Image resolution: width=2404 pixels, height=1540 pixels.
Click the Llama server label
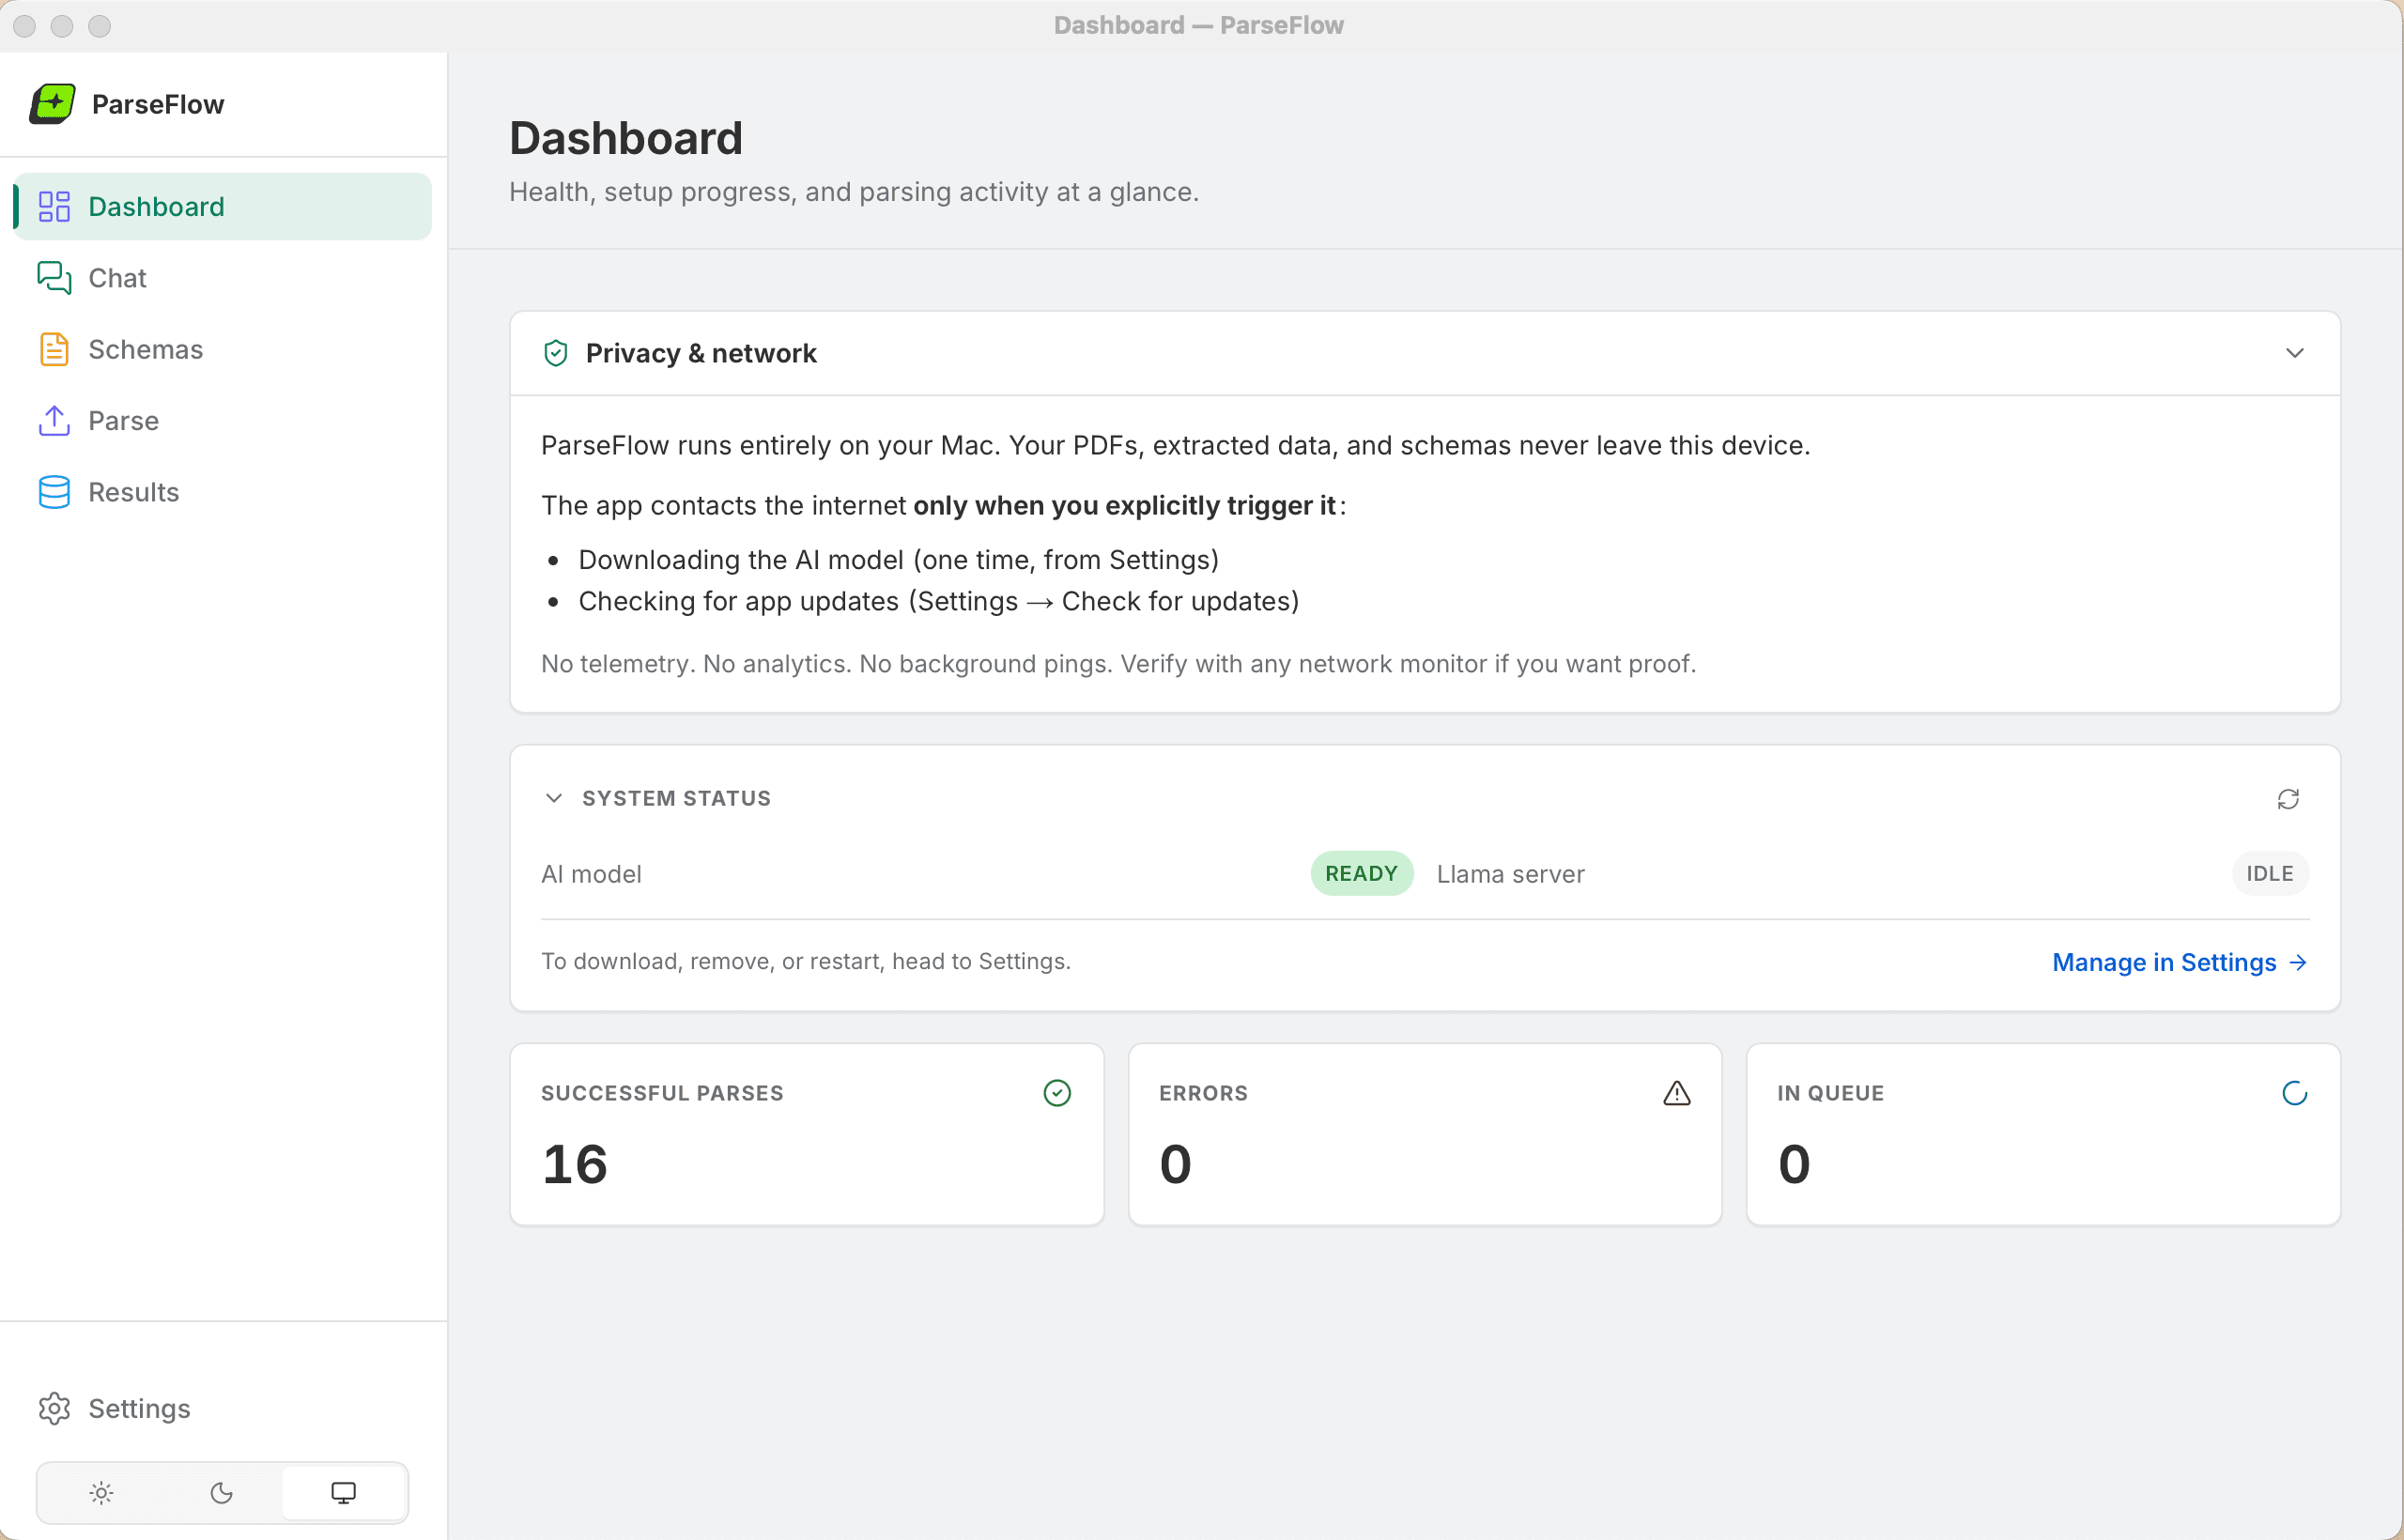pos(1510,874)
